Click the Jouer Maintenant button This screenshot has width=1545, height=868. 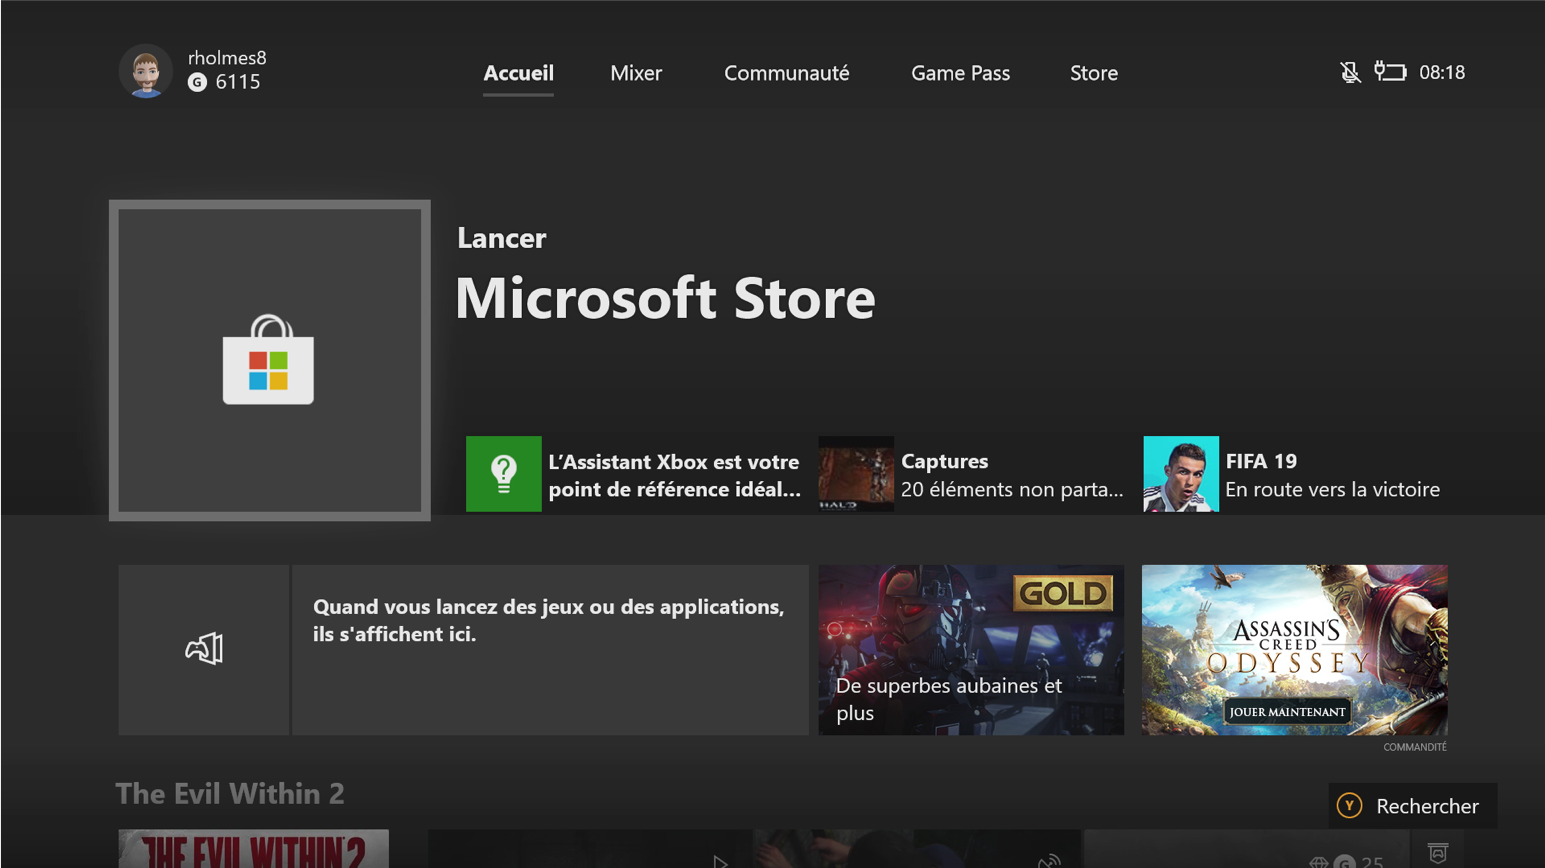1287,712
